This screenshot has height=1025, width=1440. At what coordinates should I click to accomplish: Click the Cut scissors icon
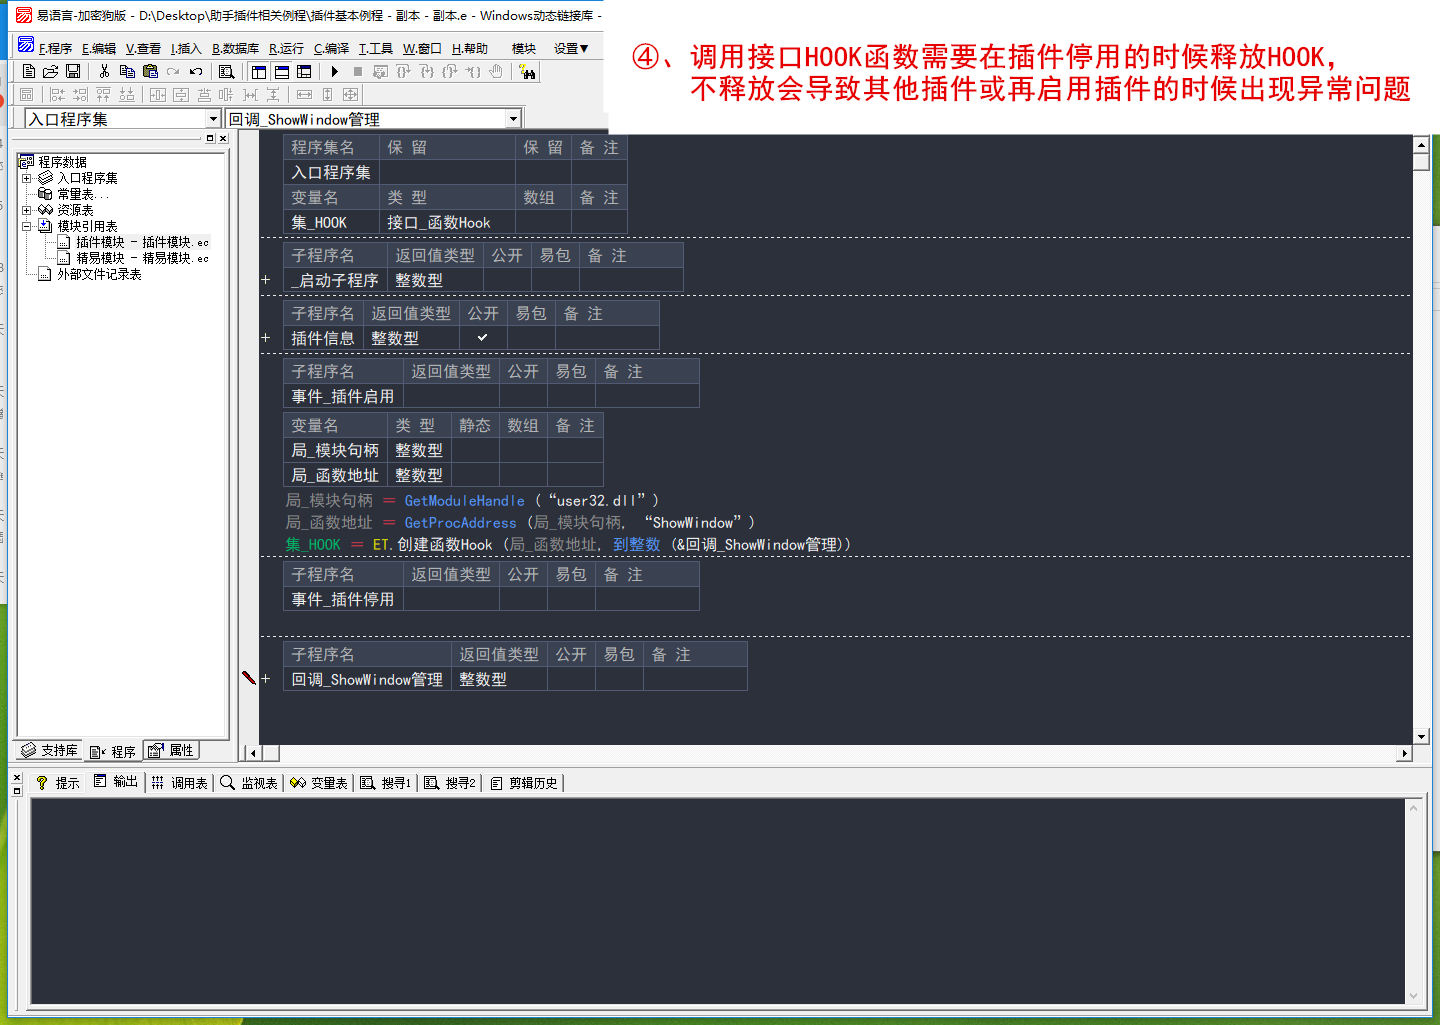[x=104, y=71]
